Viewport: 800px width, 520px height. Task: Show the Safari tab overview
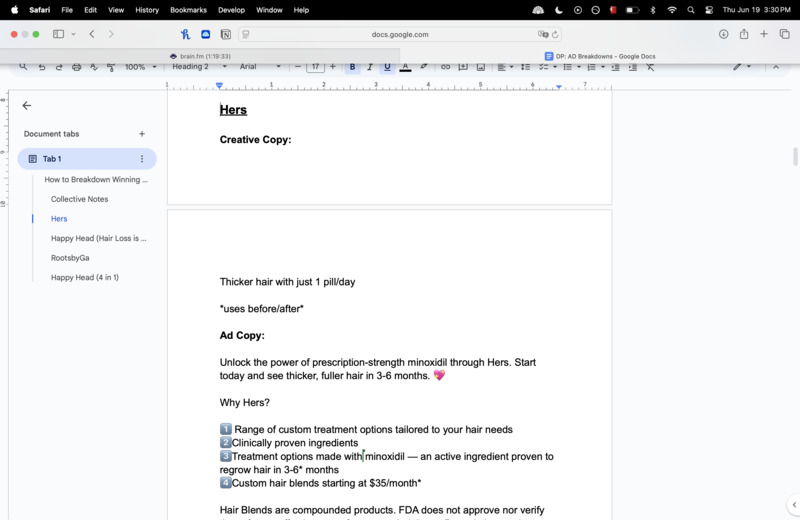pos(784,34)
